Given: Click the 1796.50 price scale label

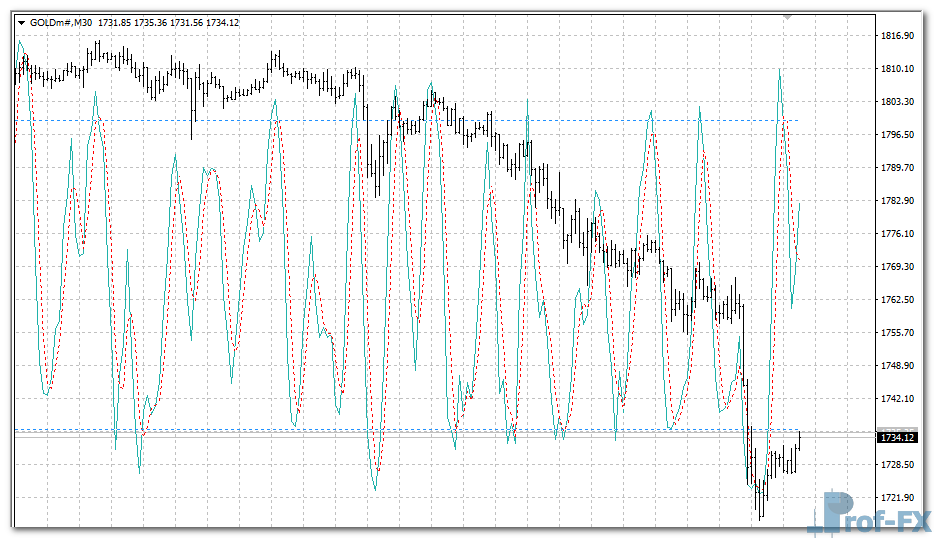Looking at the screenshot, I should pos(897,135).
